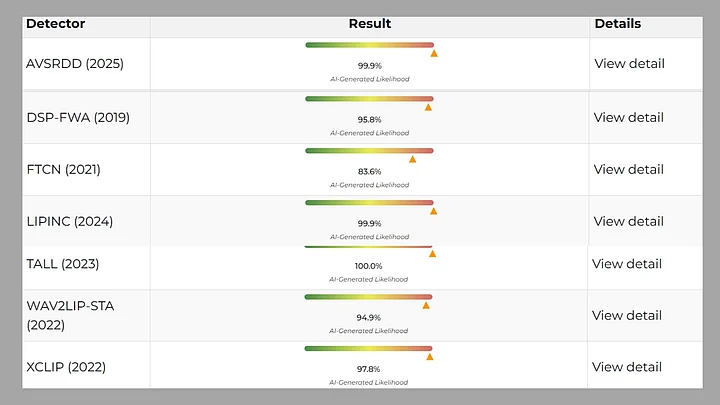Viewport: 720px width, 405px height.
Task: Click the FTCN orange triangle marker
Action: tap(412, 159)
